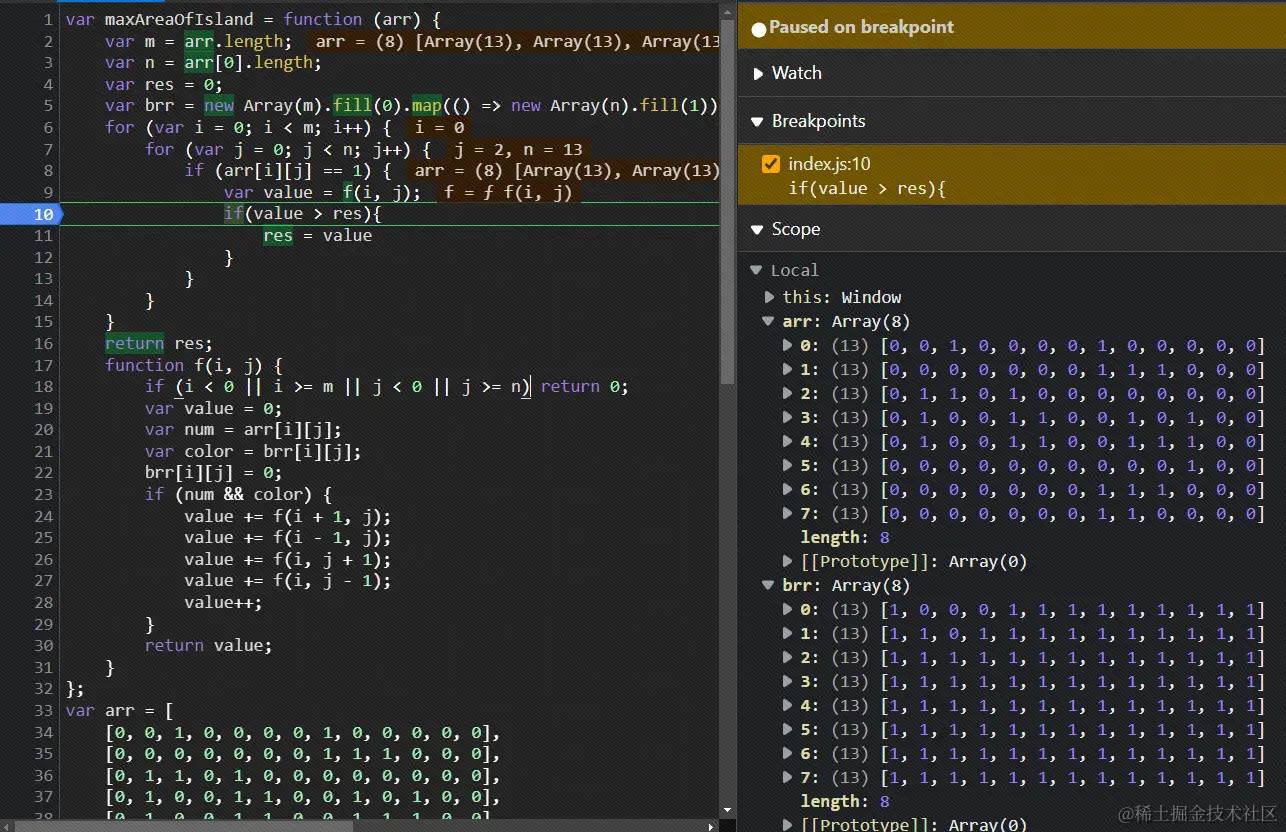The width and height of the screenshot is (1286, 832).
Task: Expand the [[Prototype]] entry under arr
Action: pyautogui.click(x=787, y=561)
